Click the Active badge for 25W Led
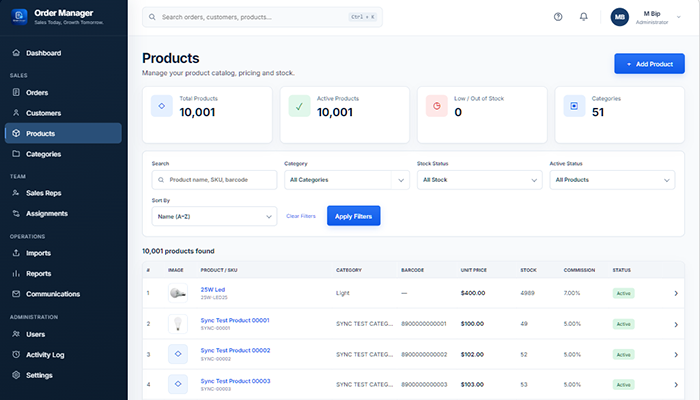This screenshot has height=400, width=700. [x=623, y=293]
